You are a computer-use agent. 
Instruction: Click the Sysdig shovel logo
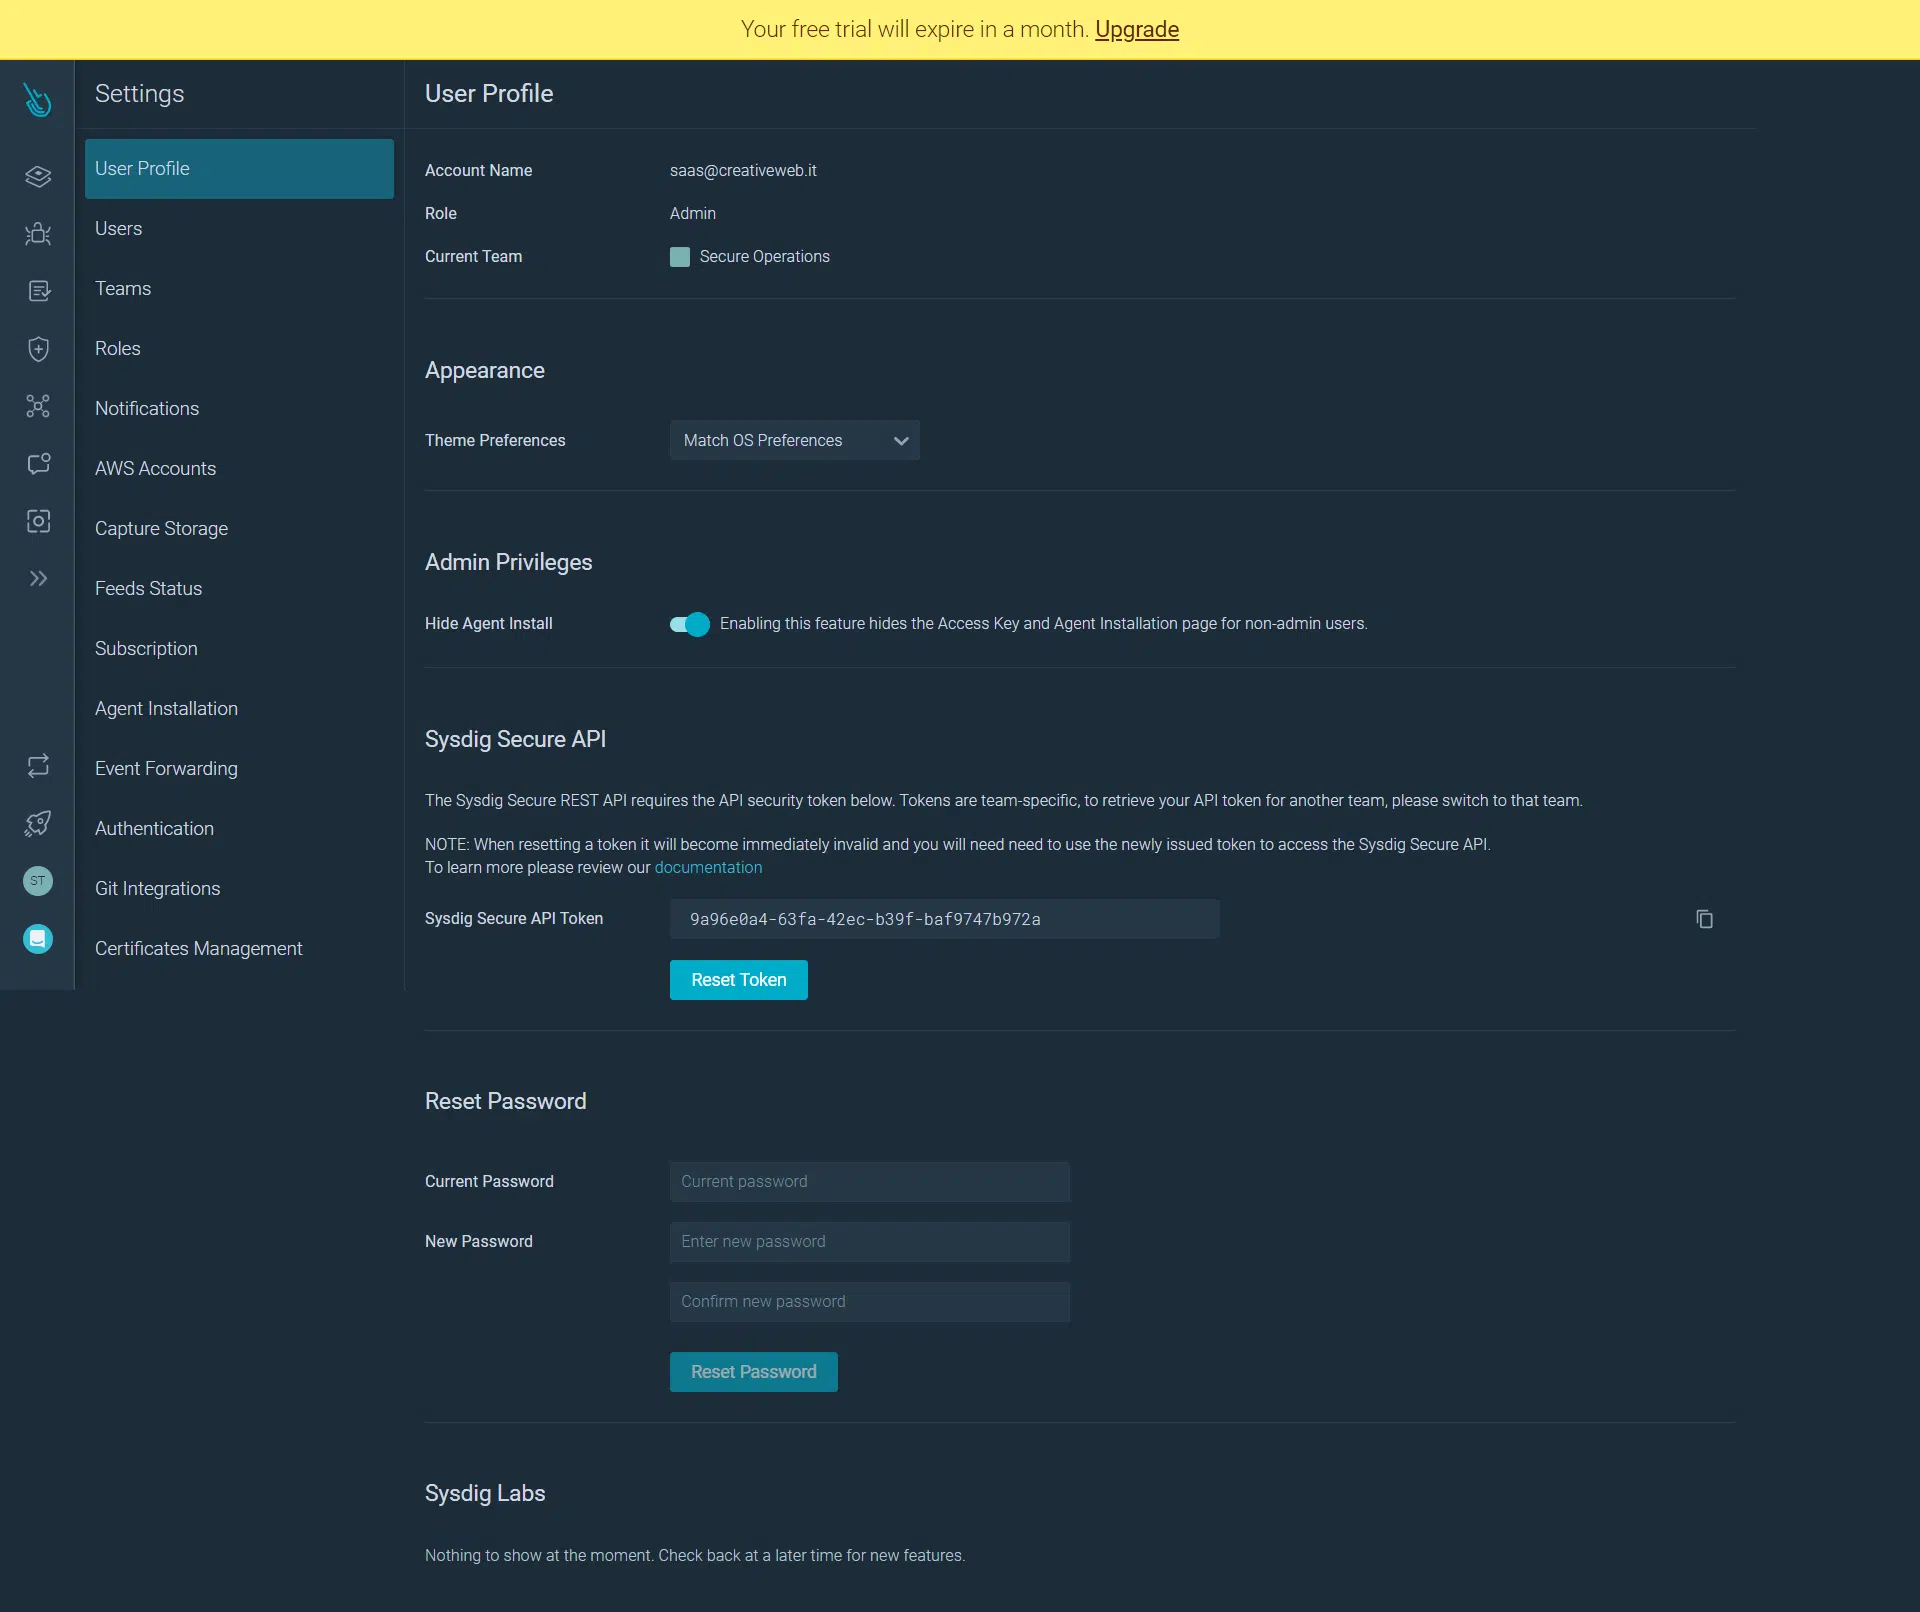click(x=37, y=99)
